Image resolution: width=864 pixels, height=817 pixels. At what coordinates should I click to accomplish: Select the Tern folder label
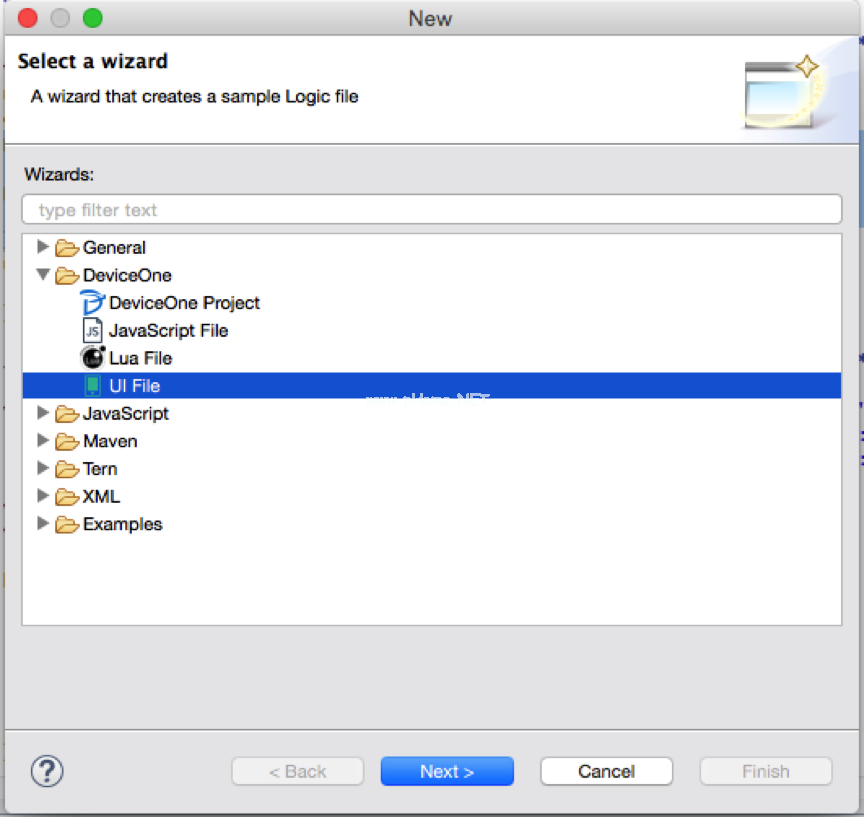click(100, 469)
